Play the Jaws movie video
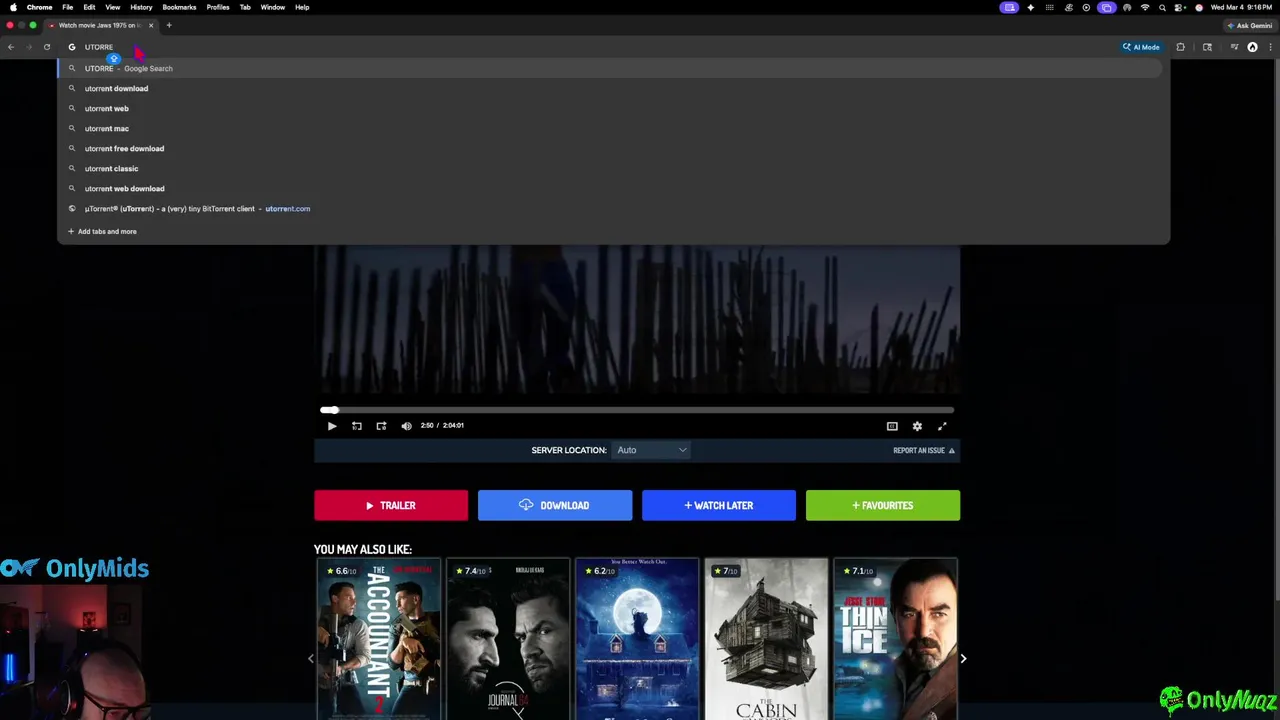Screen dimensions: 1280x720 tap(332, 426)
